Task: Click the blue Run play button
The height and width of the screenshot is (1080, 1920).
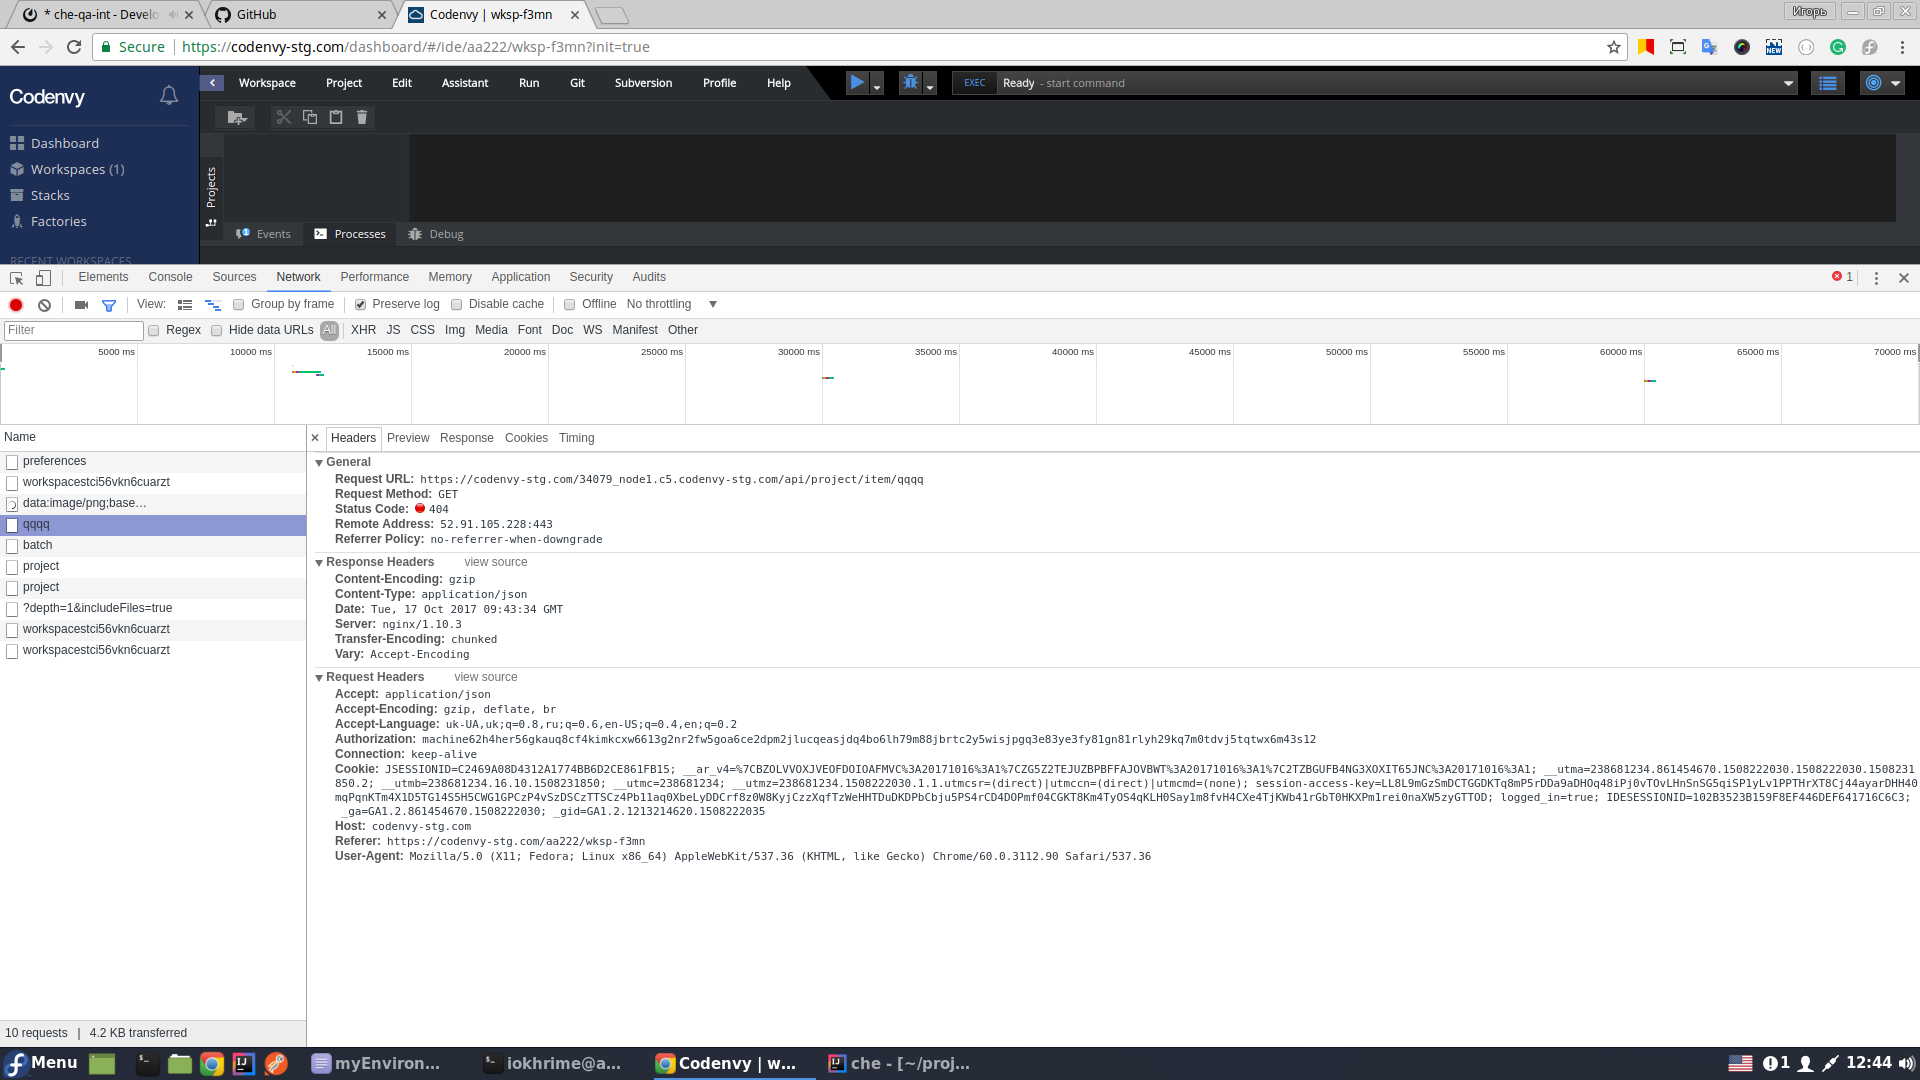Action: 856,83
